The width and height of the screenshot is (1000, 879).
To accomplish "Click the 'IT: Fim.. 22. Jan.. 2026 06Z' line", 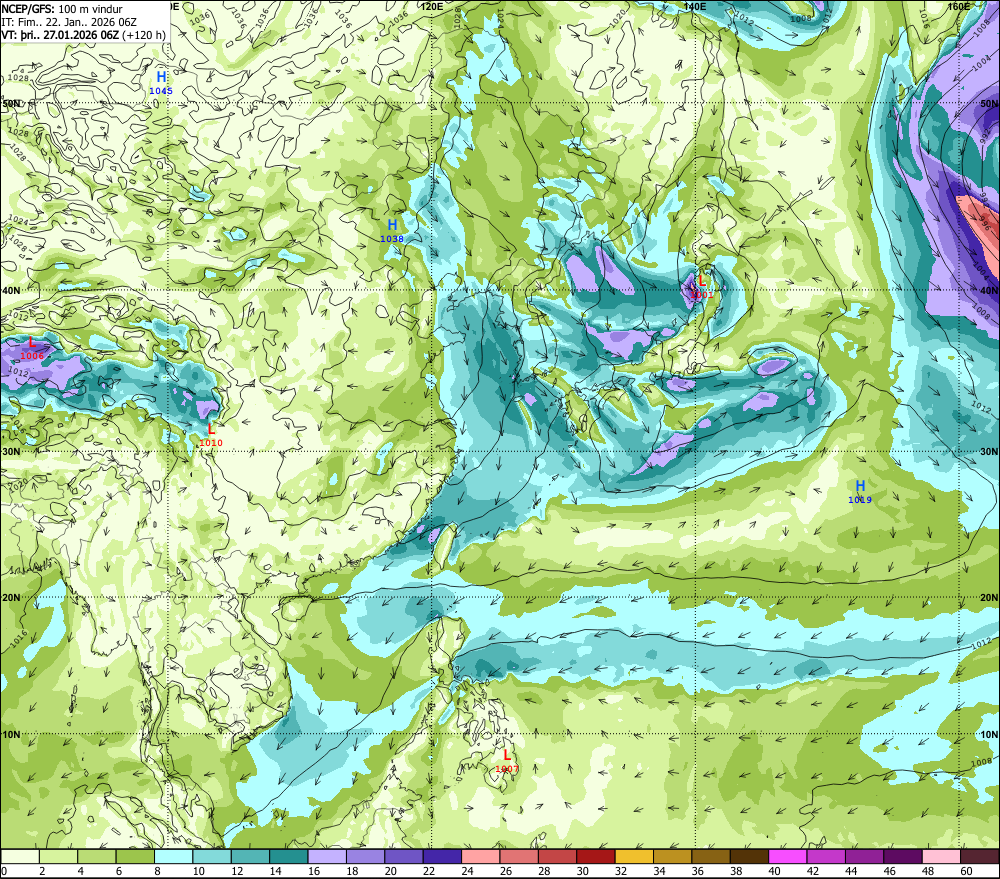I will click(x=69, y=22).
